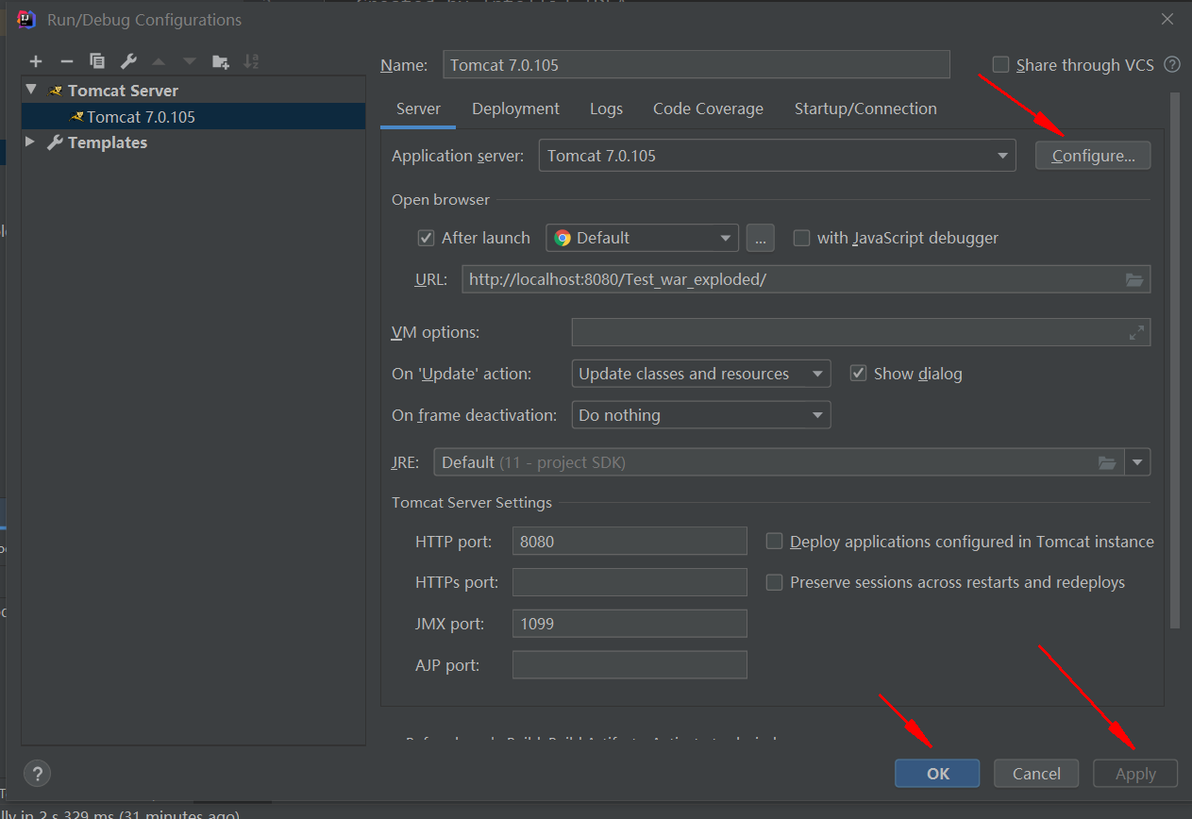Sort configurations with the a-z sort icon
Viewport: 1192px width, 819px height.
252,62
